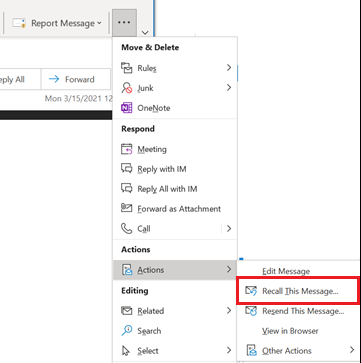The width and height of the screenshot is (361, 363).
Task: Click the Actions menu item icon
Action: click(127, 270)
